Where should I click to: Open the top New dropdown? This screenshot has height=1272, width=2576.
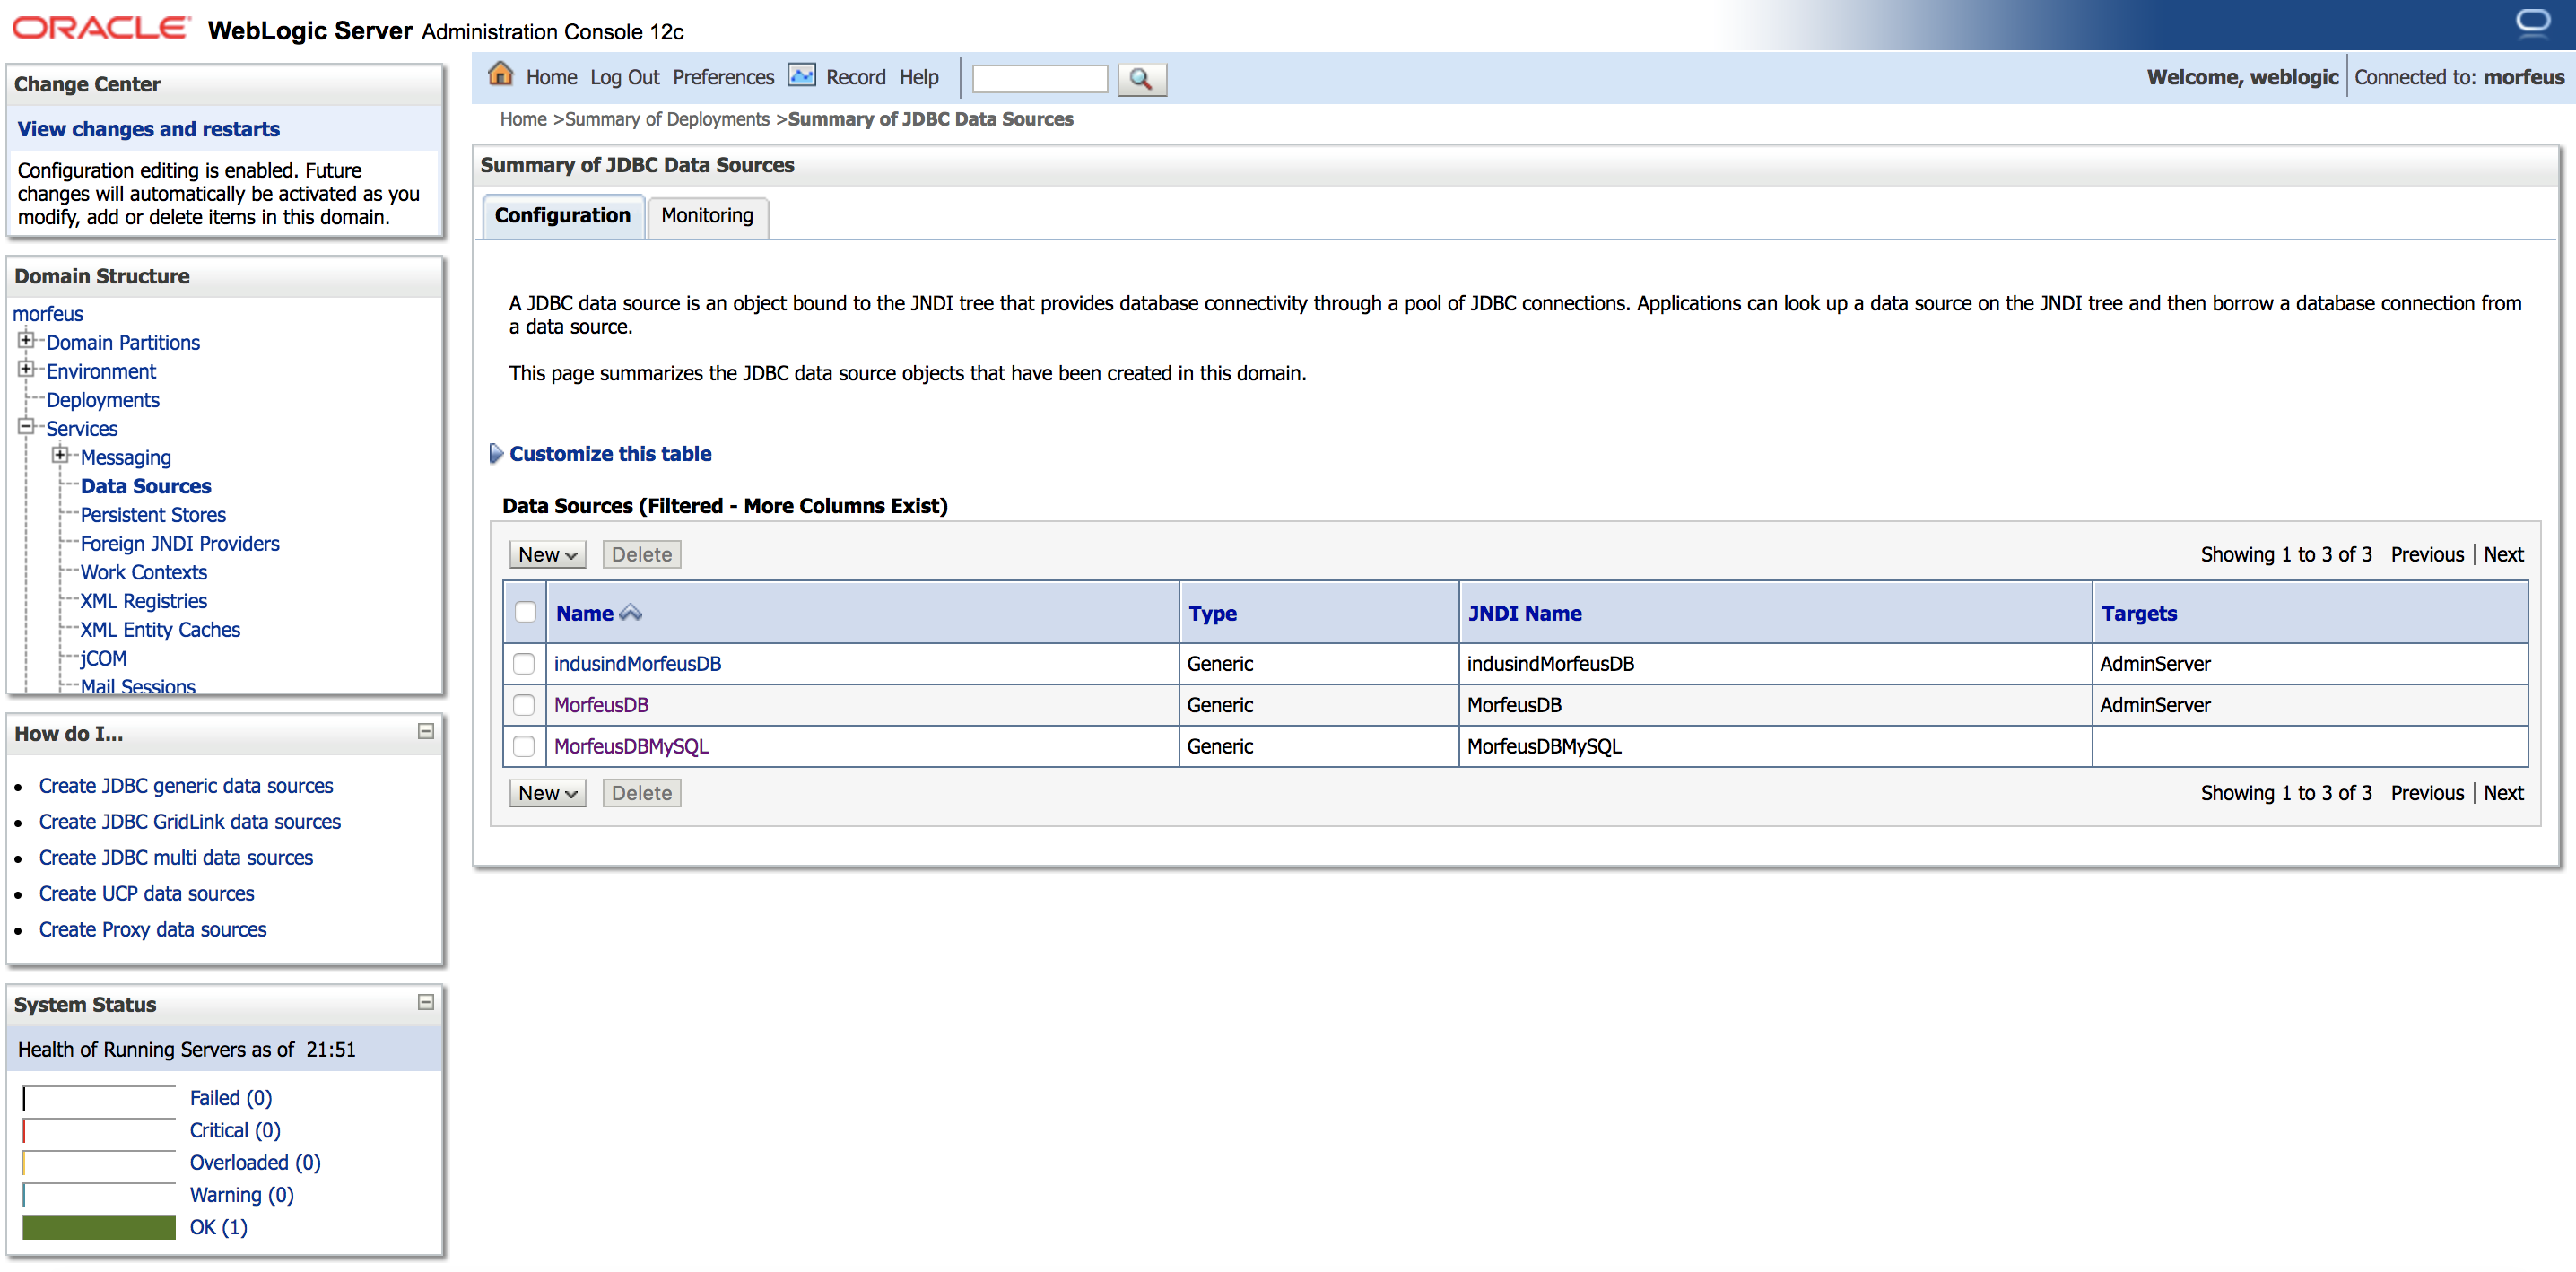tap(547, 554)
